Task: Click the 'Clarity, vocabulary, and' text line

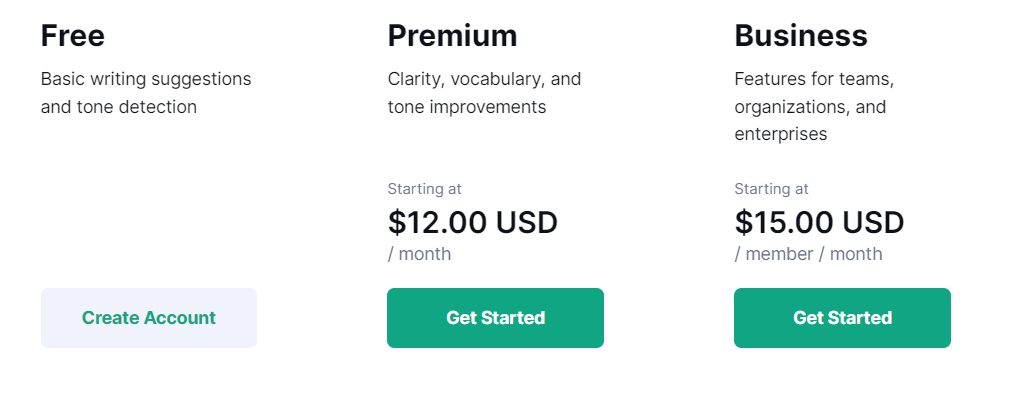Action: tap(484, 79)
